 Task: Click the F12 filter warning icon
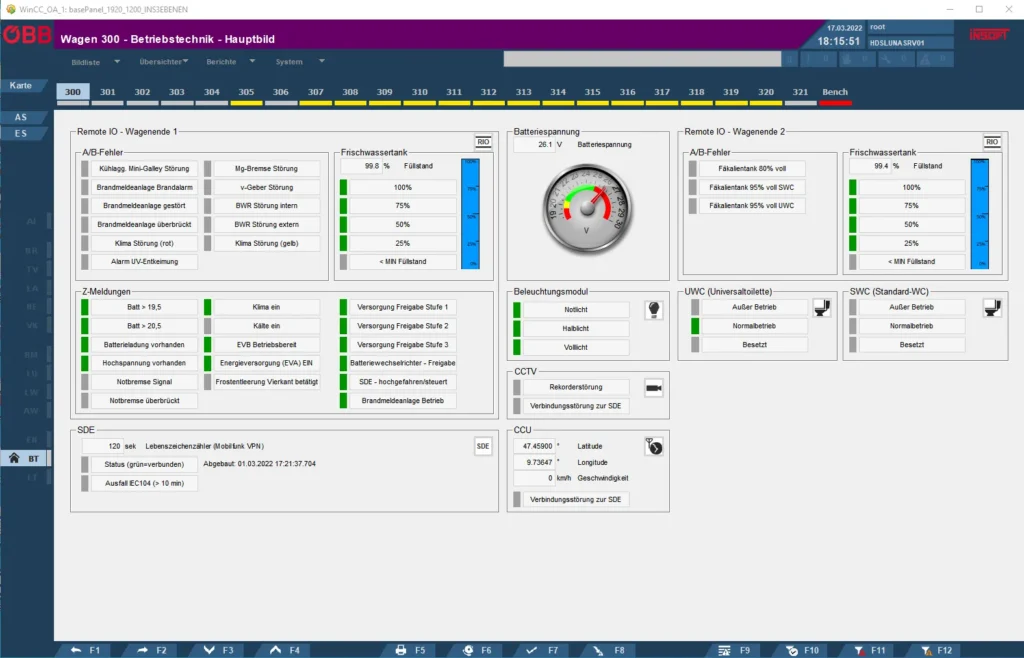926,650
